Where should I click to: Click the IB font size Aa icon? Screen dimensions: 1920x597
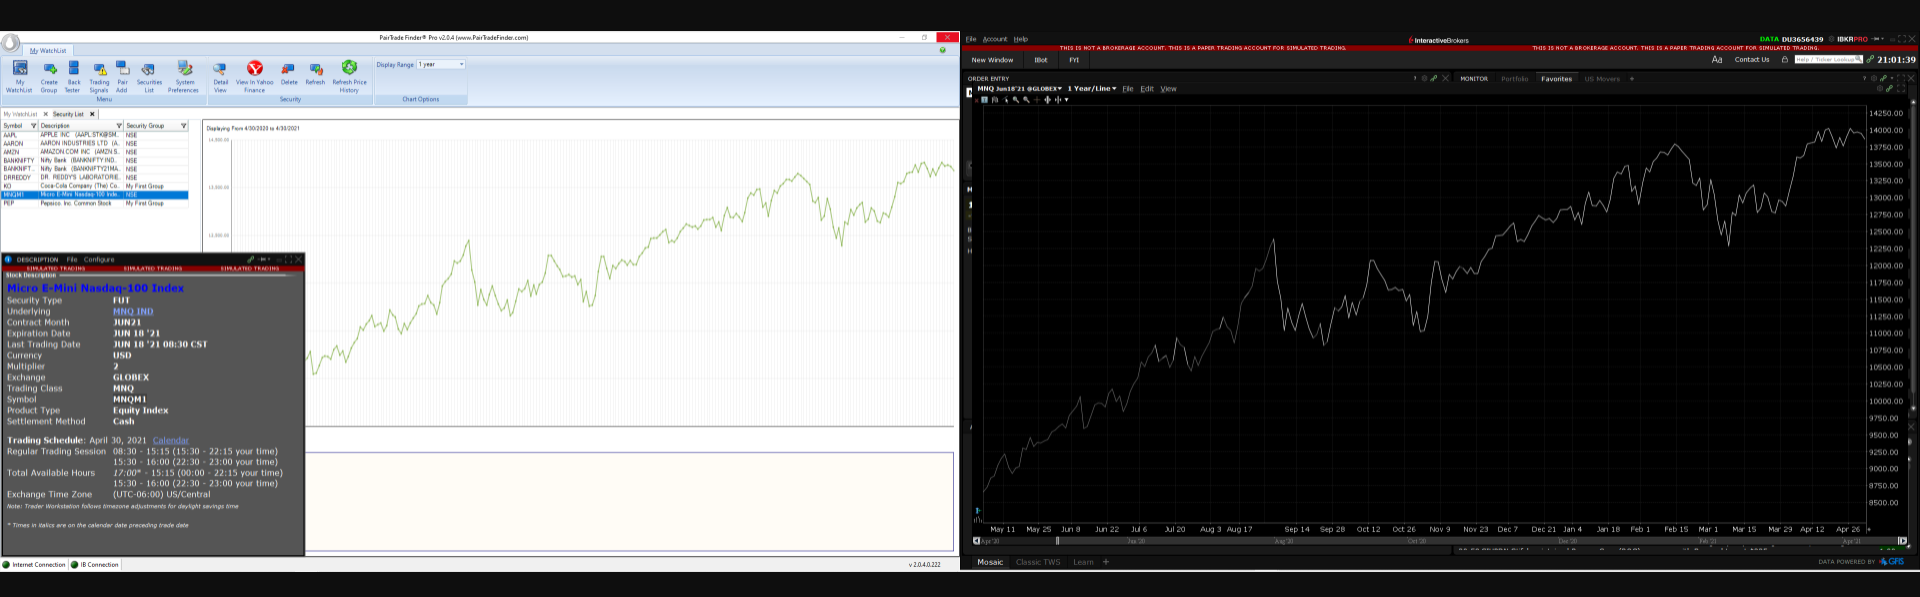tap(1717, 60)
